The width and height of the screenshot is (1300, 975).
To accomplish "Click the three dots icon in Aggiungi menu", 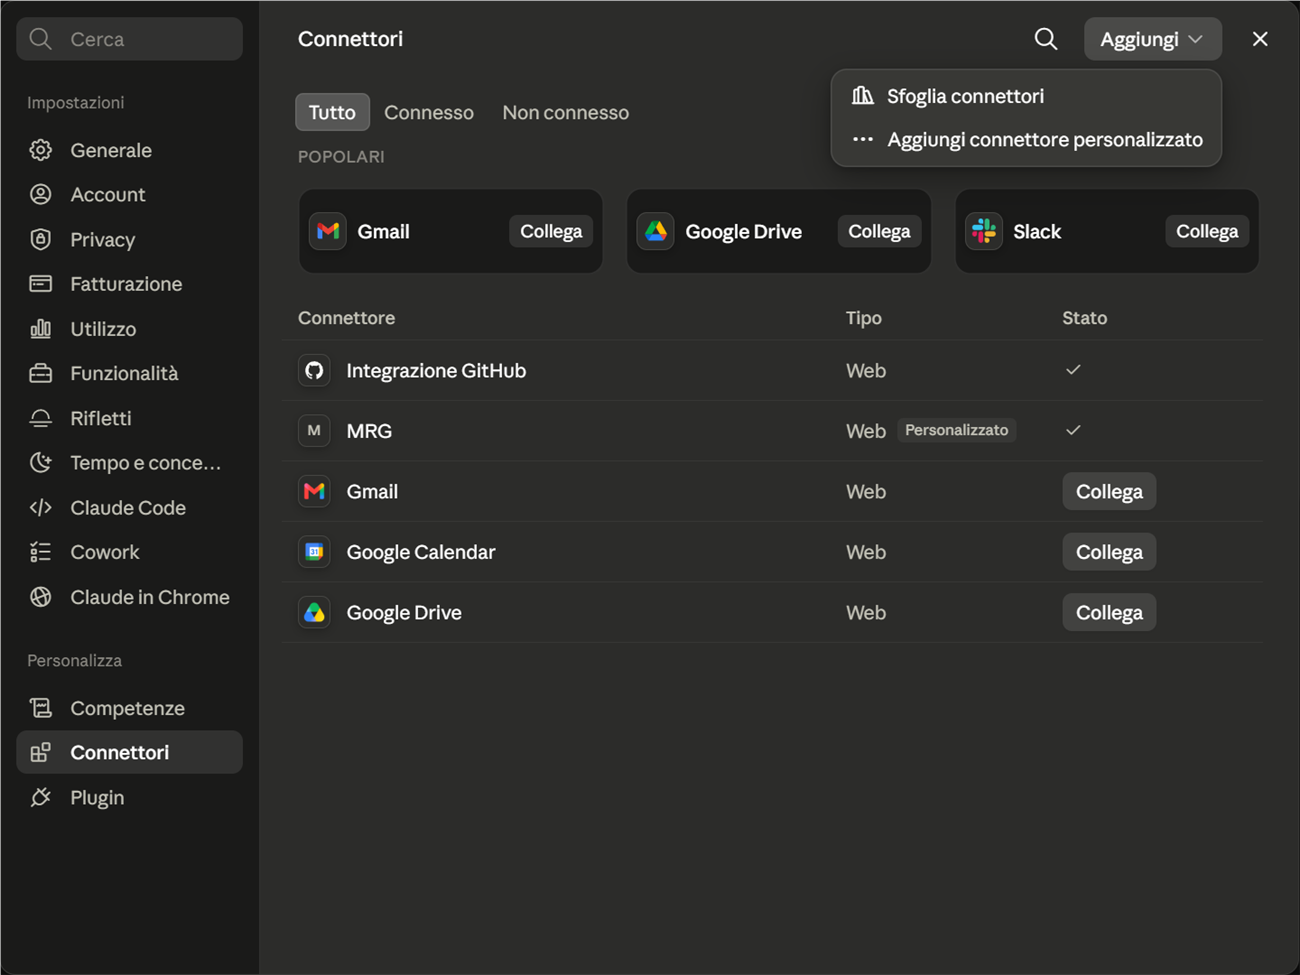I will (x=862, y=140).
